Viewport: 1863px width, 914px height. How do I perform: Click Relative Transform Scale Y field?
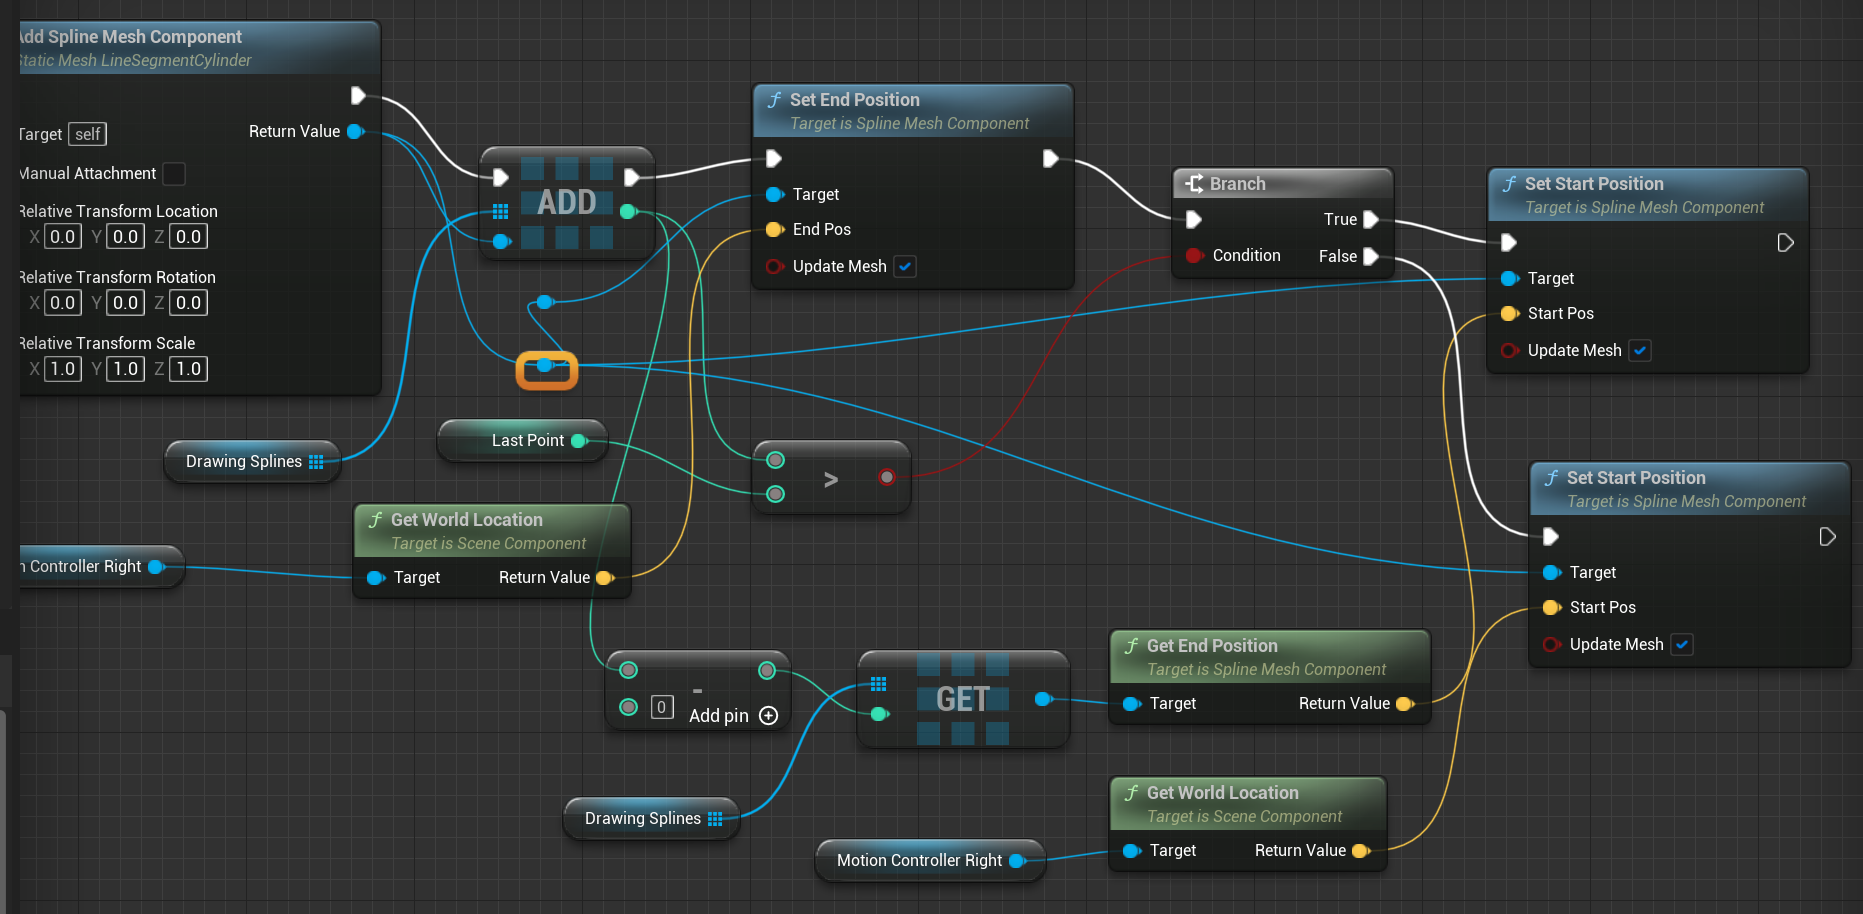126,369
